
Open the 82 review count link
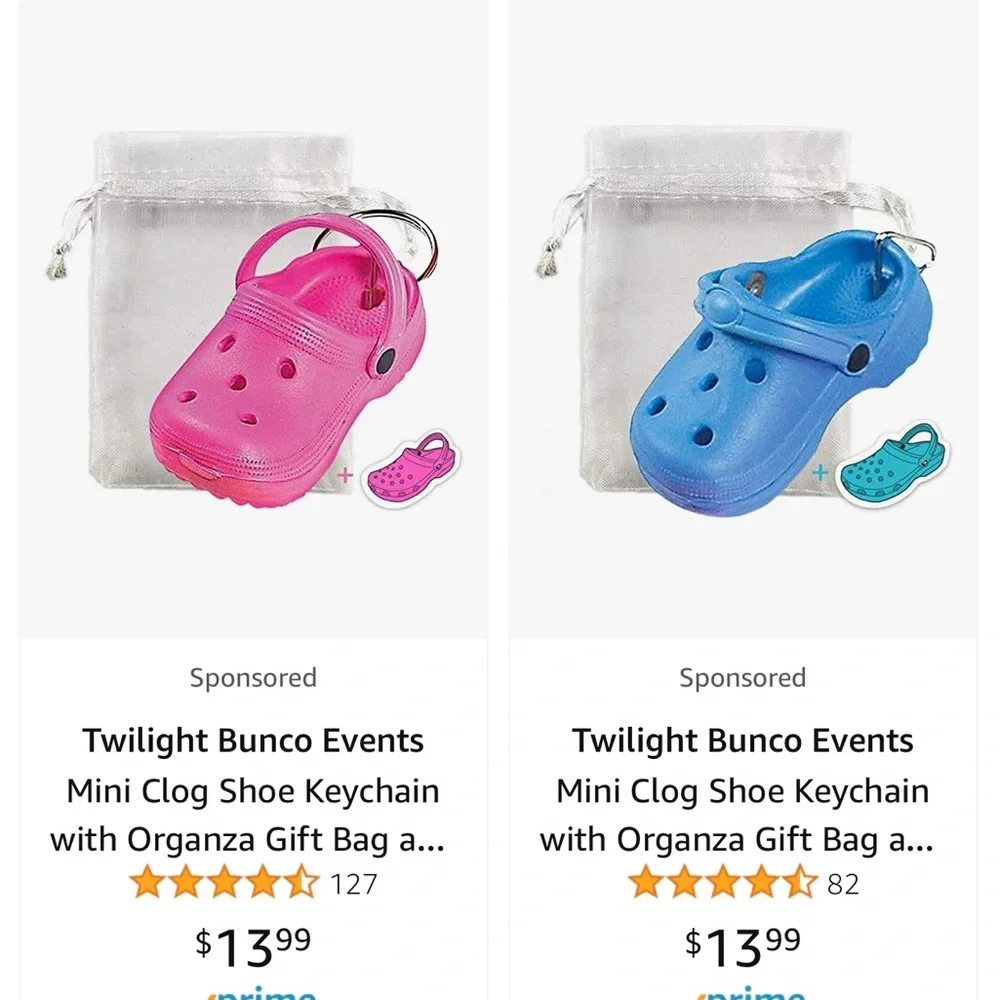843,885
